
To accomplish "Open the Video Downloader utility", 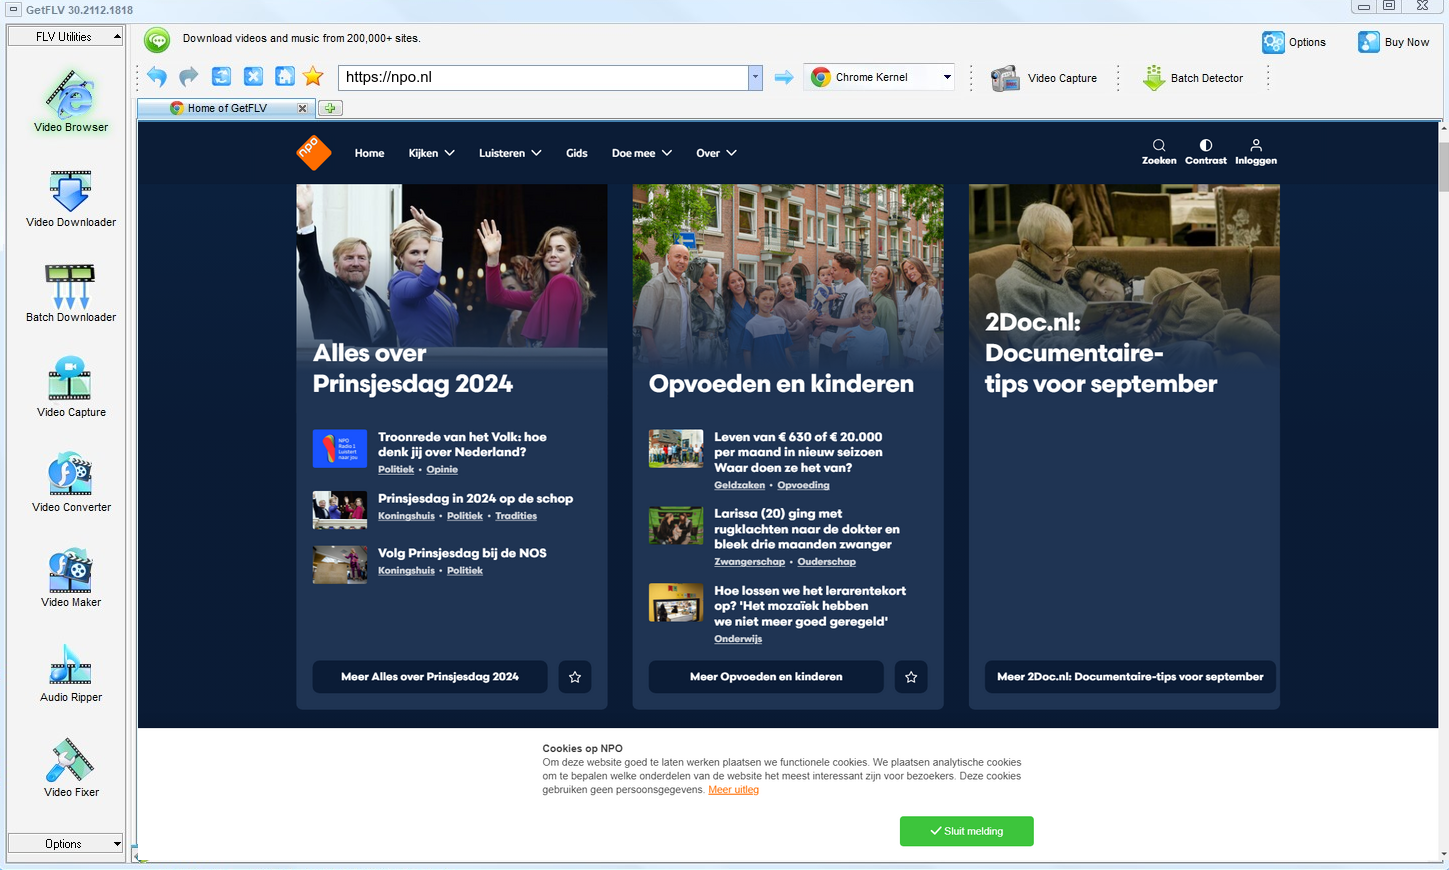I will click(71, 198).
